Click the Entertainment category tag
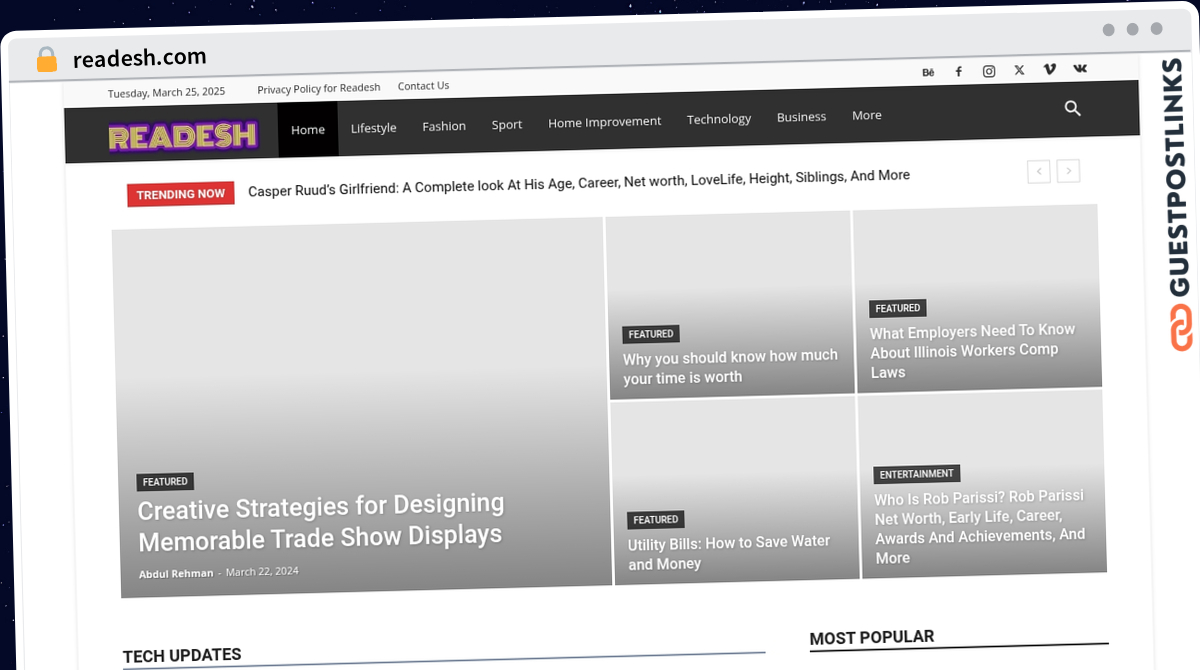The image size is (1200, 670). [917, 474]
